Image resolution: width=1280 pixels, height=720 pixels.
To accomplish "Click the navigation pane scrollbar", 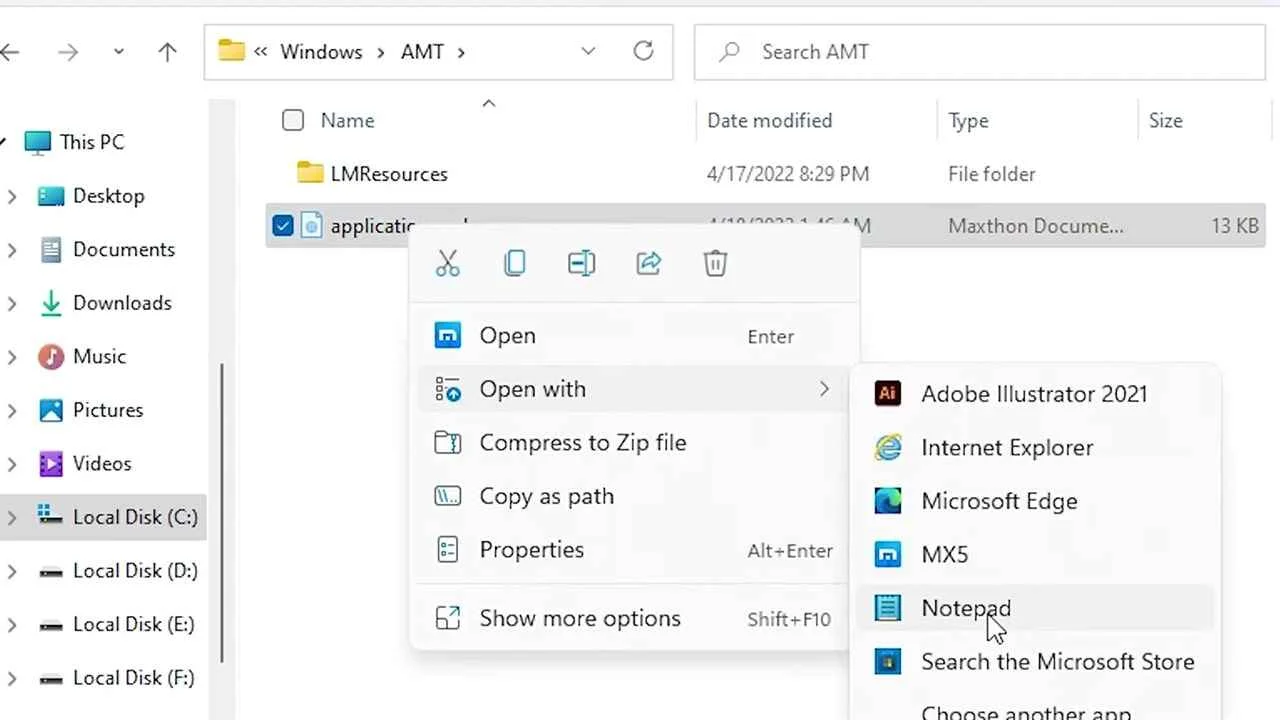I will (x=220, y=514).
